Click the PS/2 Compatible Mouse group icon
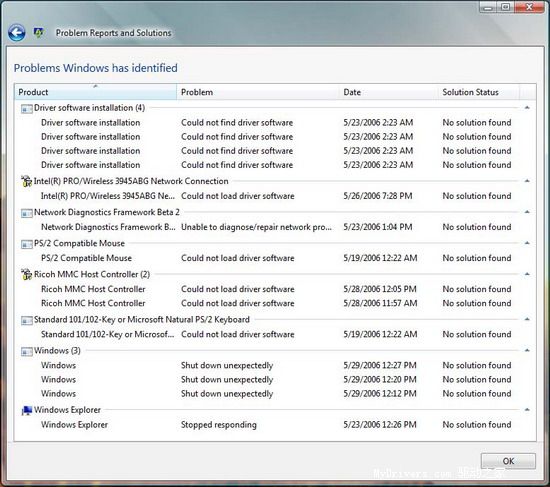Viewport: 550px width, 487px height. click(x=27, y=244)
